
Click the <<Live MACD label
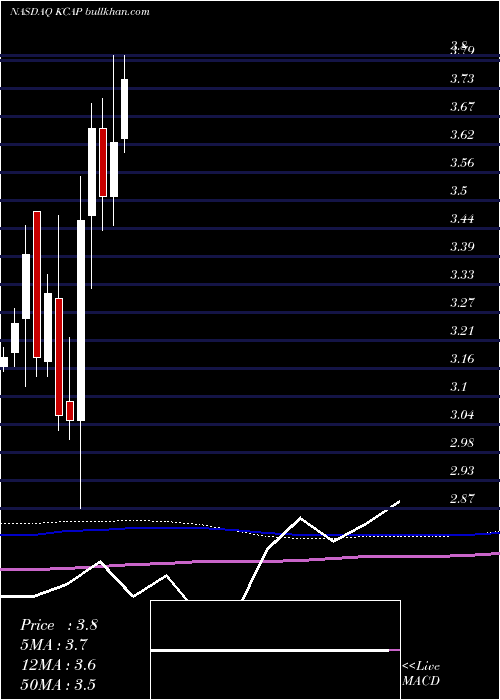click(x=421, y=674)
